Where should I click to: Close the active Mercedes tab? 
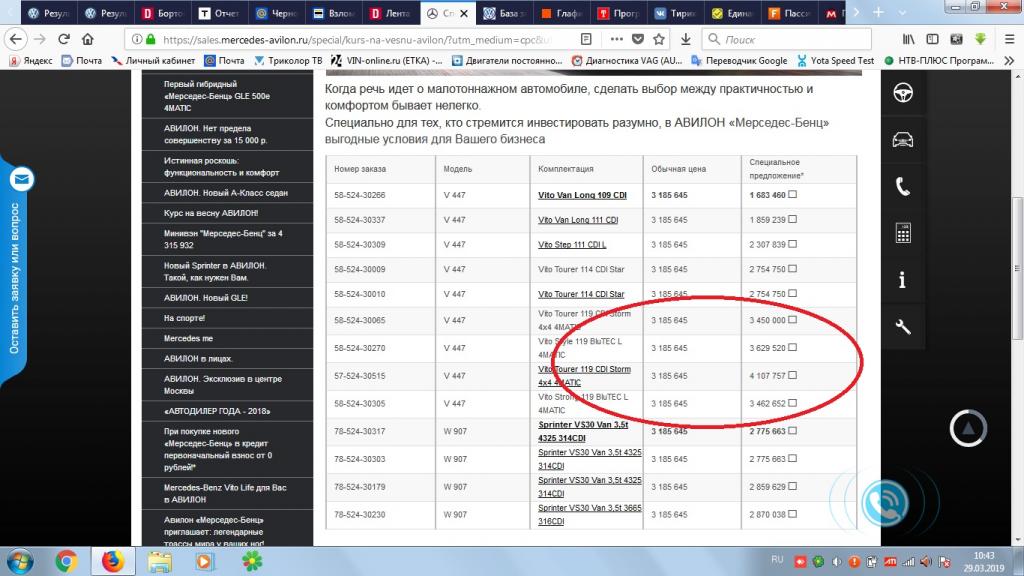point(464,13)
